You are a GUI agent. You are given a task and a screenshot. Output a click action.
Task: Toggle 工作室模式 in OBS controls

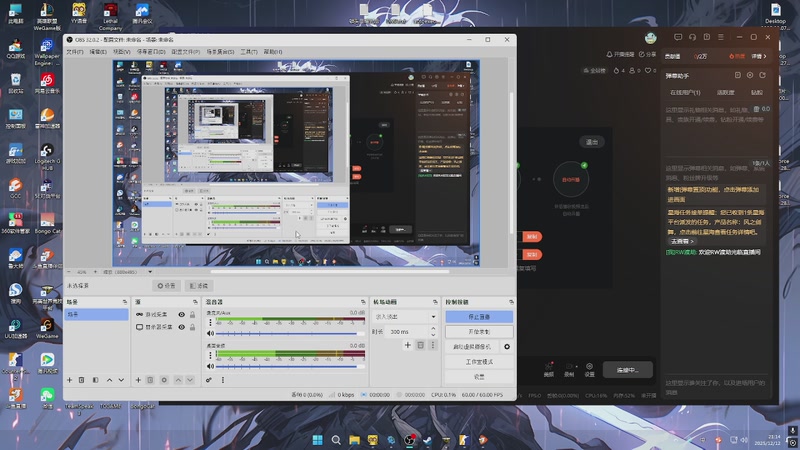click(x=479, y=362)
